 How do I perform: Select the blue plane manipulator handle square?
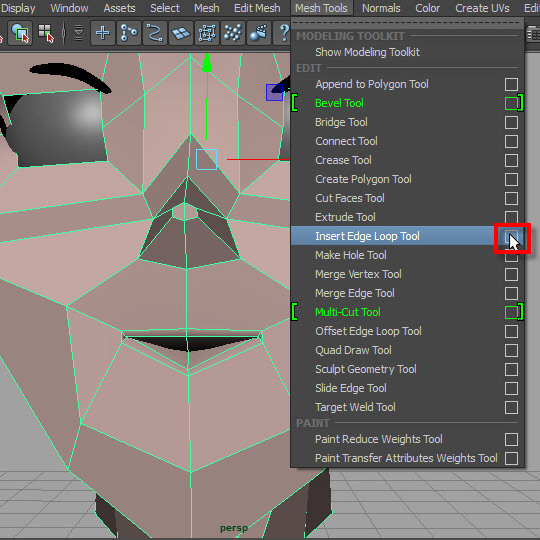click(x=274, y=92)
